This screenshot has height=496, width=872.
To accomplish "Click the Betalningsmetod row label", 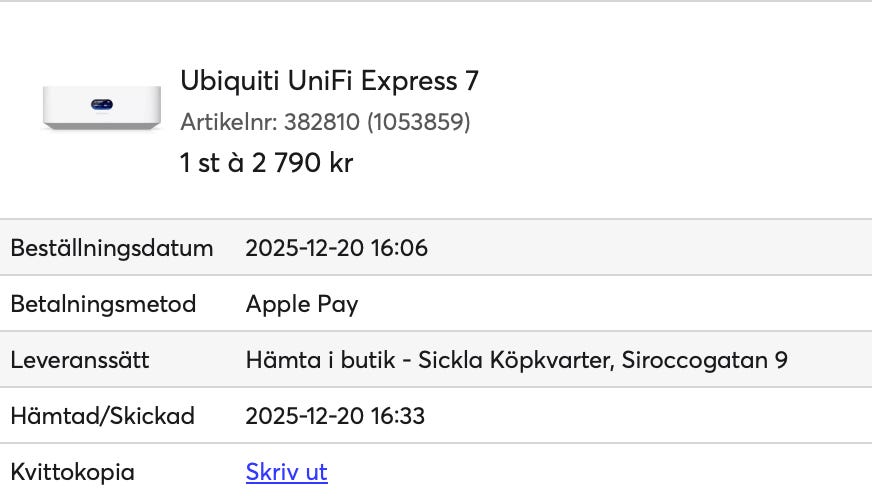I will click(x=103, y=304).
